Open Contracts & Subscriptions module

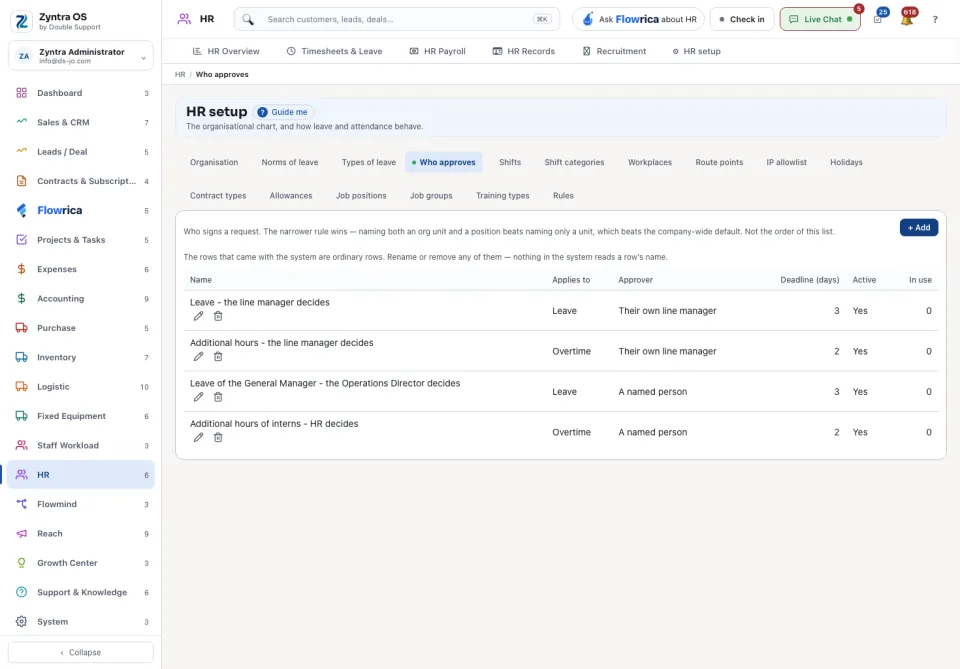(81, 181)
